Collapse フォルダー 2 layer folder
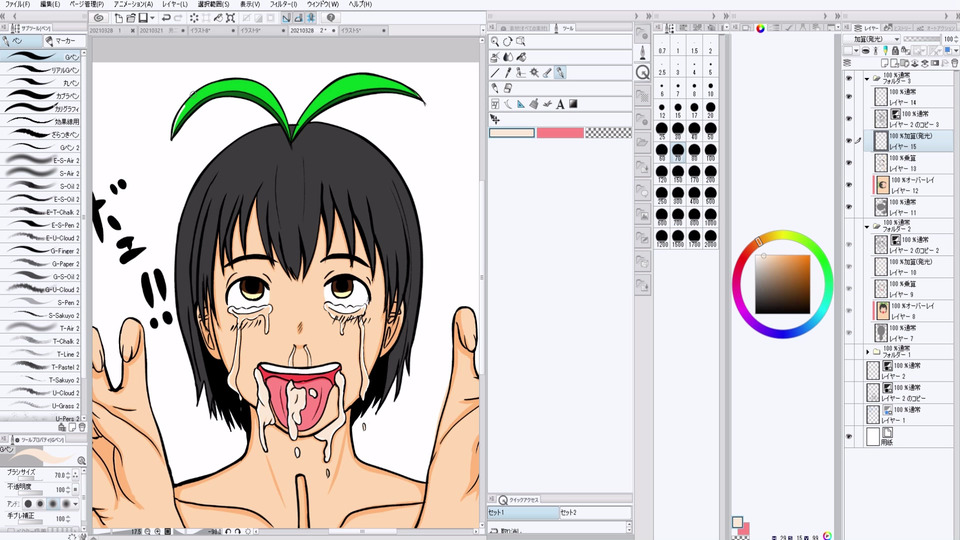 [867, 227]
